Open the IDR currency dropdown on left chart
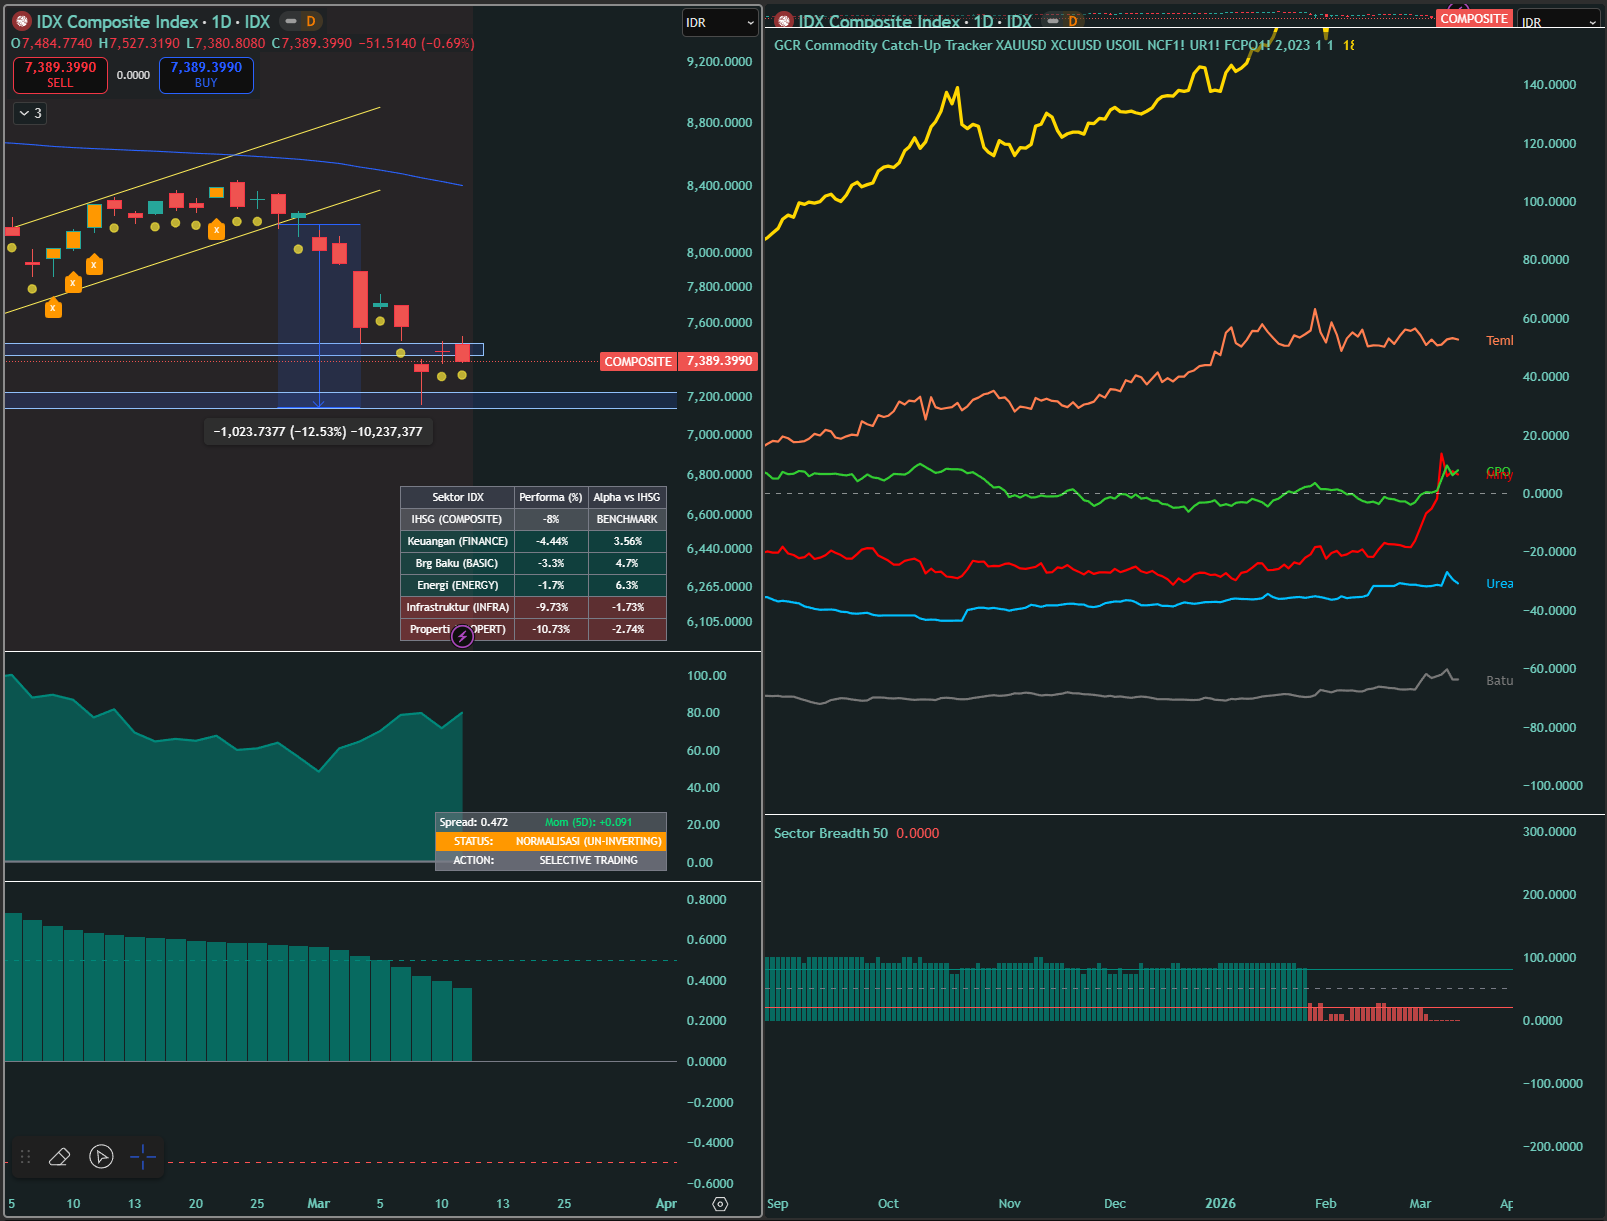The width and height of the screenshot is (1607, 1221). click(x=720, y=22)
